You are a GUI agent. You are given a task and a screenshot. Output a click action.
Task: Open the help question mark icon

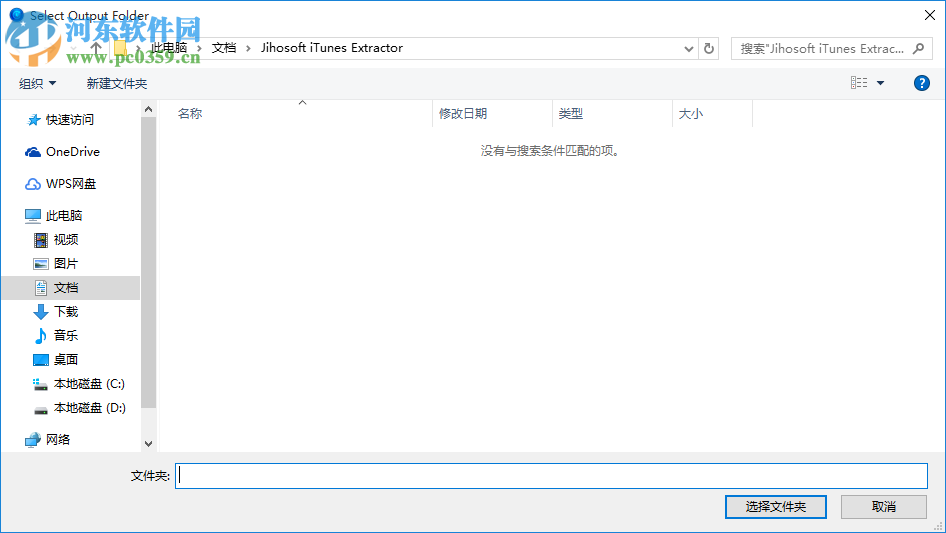tap(921, 83)
